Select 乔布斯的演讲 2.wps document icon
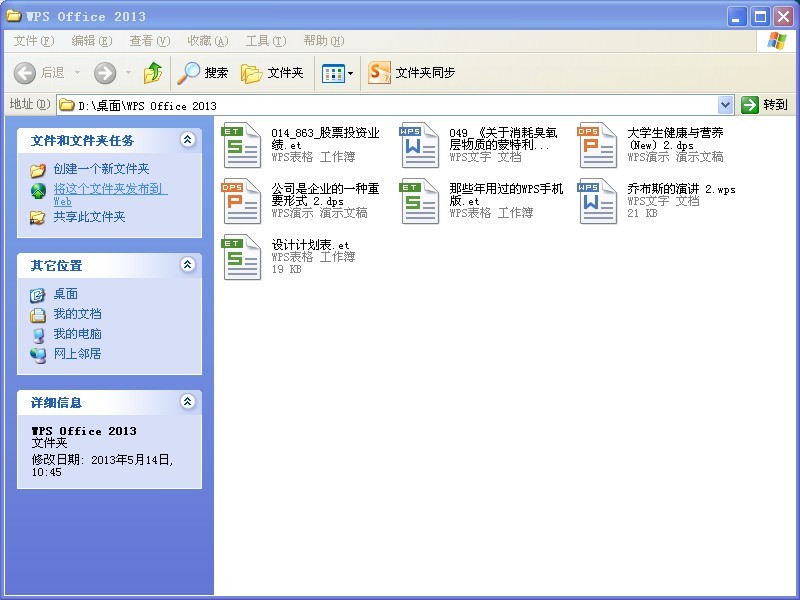This screenshot has height=600, width=800. tap(598, 201)
